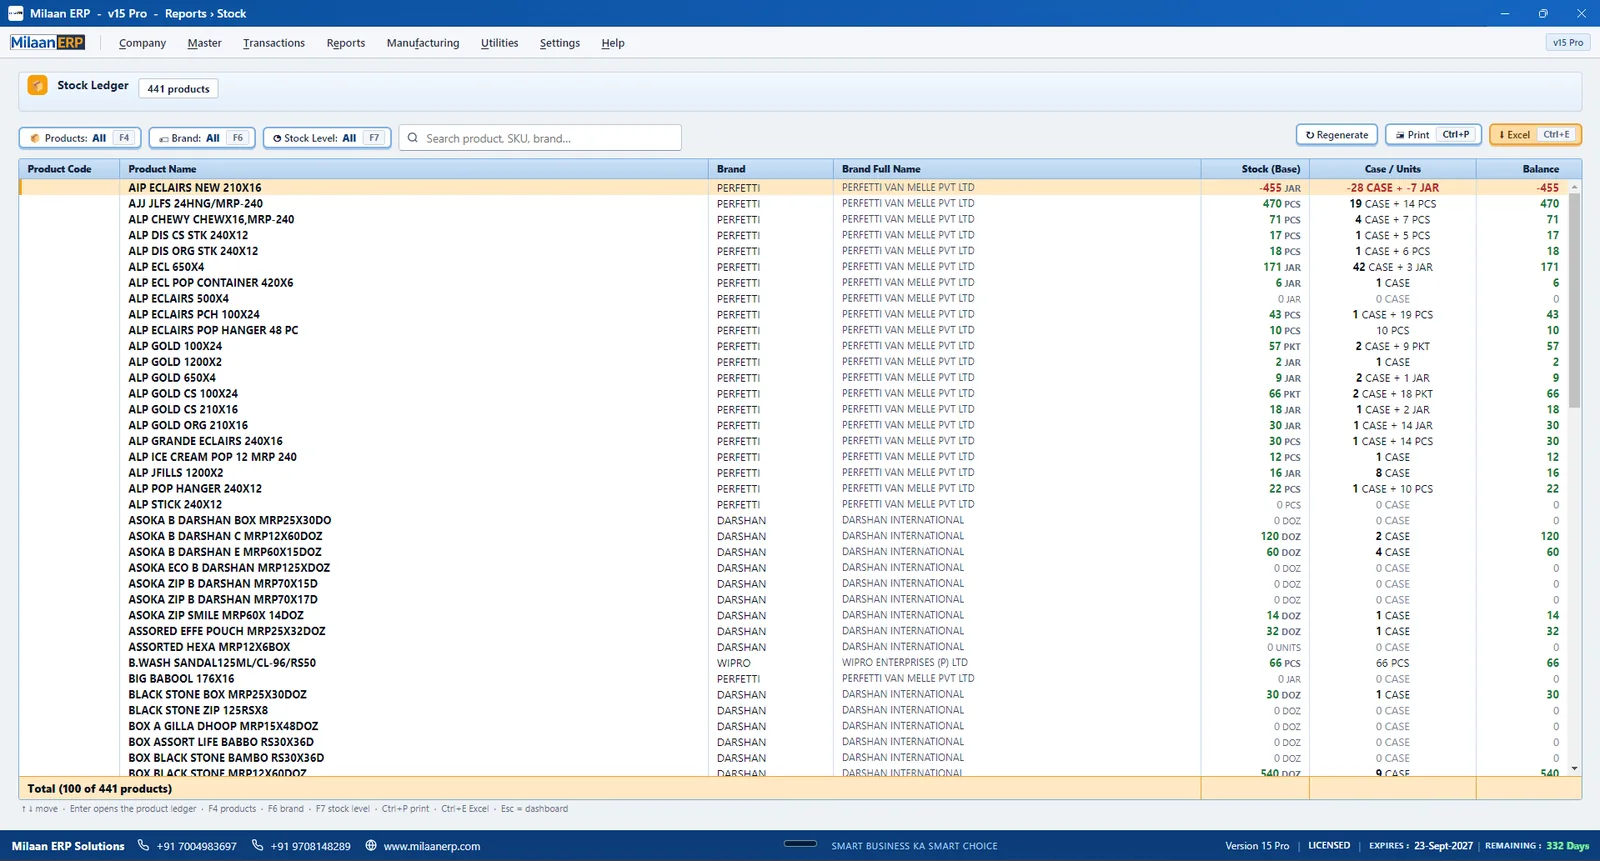Open the Reports menu
This screenshot has width=1600, height=861.
point(346,43)
